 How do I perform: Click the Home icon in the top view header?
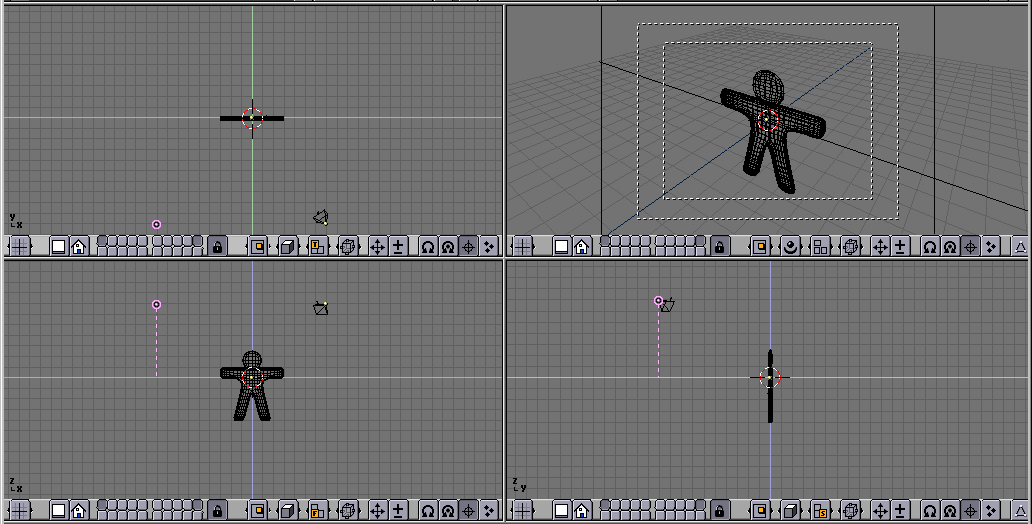(x=78, y=246)
